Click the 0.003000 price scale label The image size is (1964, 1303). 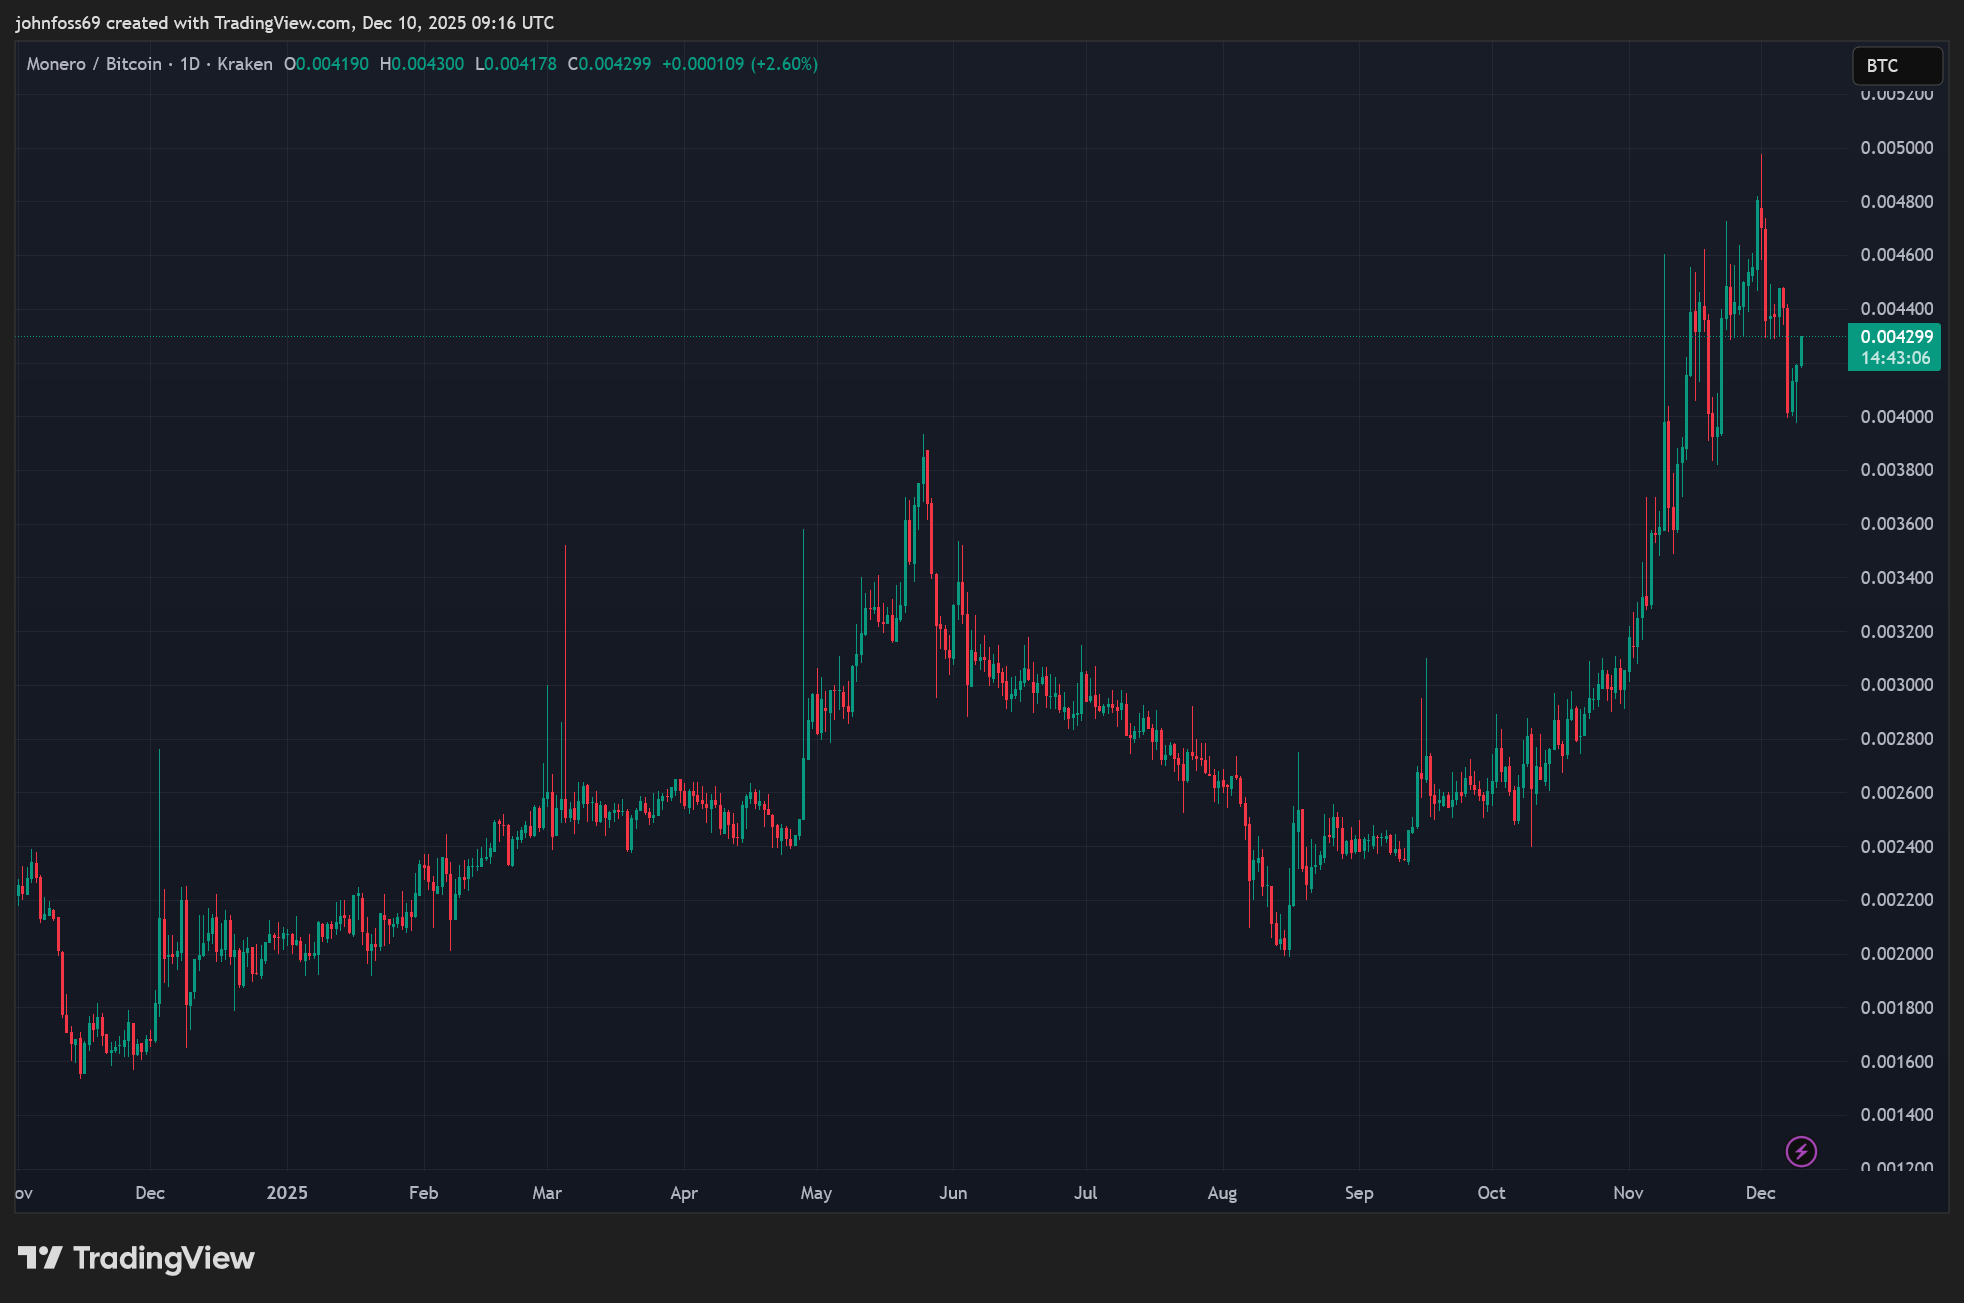[x=1896, y=685]
